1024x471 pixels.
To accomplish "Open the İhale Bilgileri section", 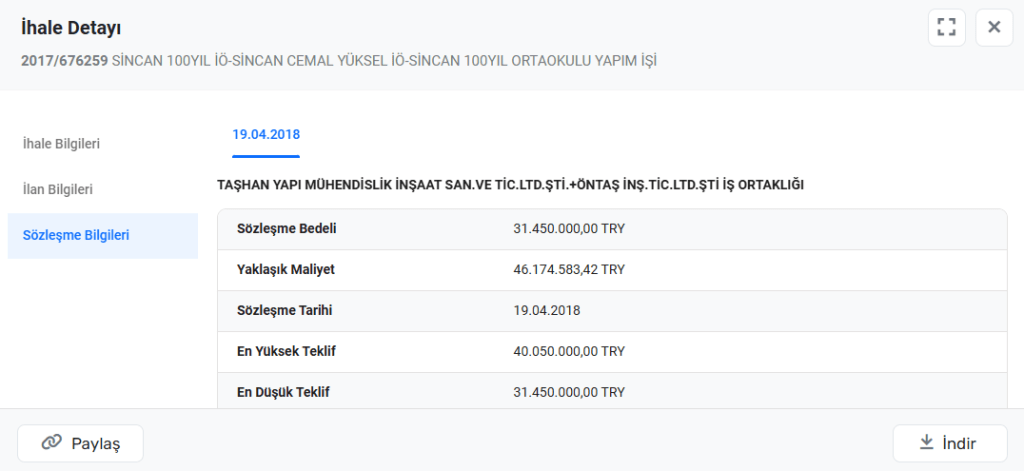I will (x=61, y=143).
